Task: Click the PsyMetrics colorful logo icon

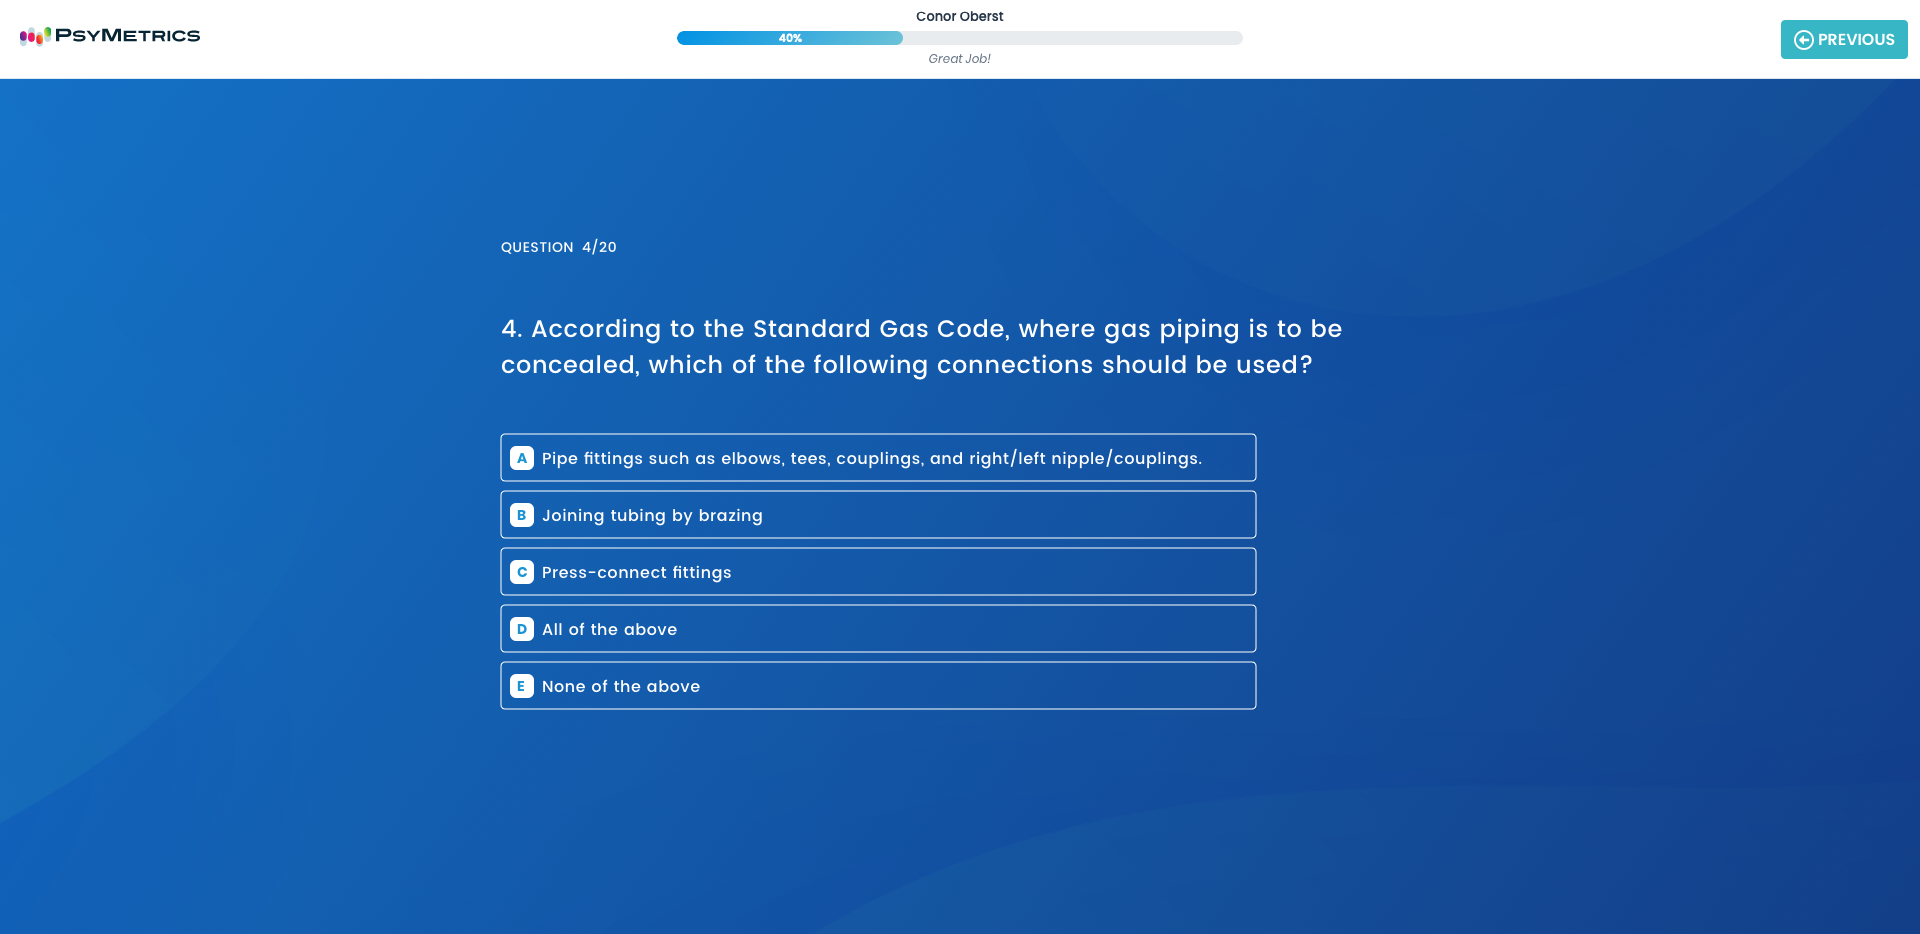Action: tap(34, 36)
